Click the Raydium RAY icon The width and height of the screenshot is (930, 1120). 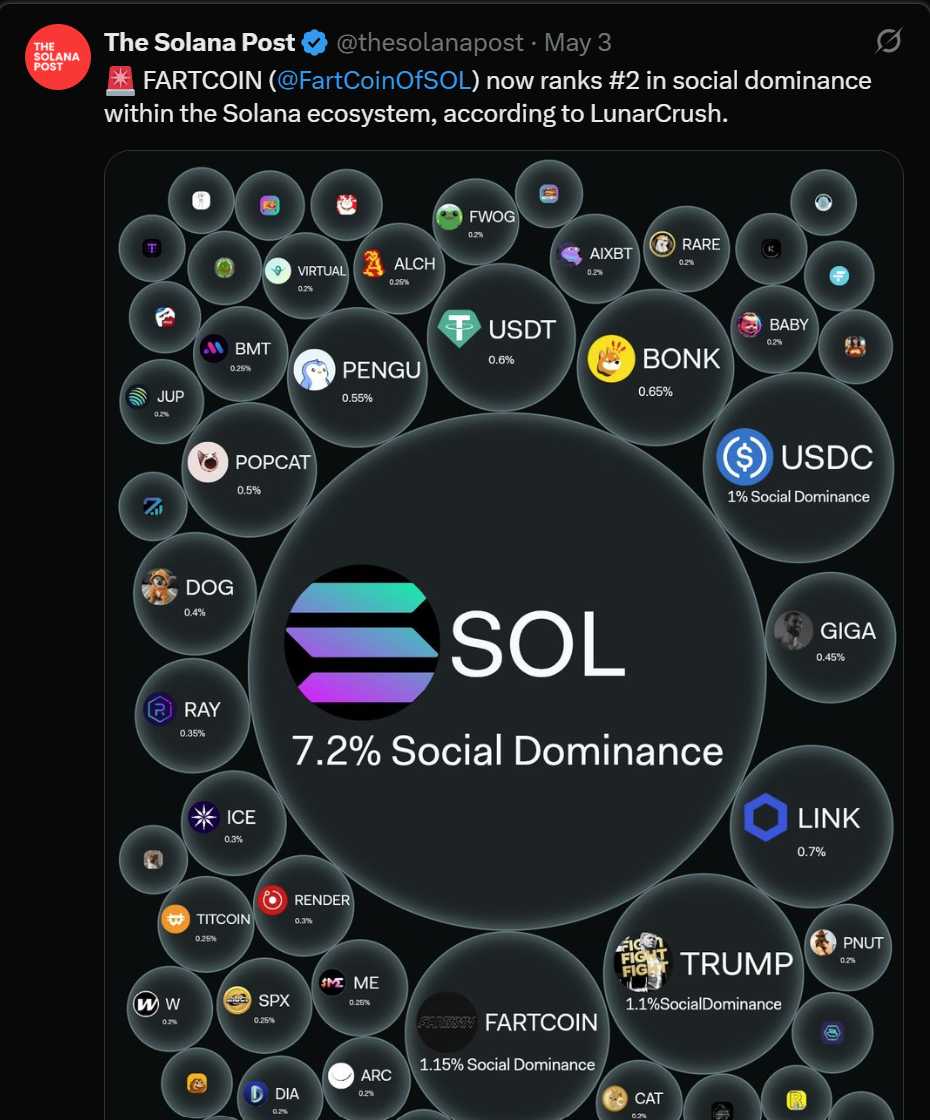pyautogui.click(x=160, y=709)
